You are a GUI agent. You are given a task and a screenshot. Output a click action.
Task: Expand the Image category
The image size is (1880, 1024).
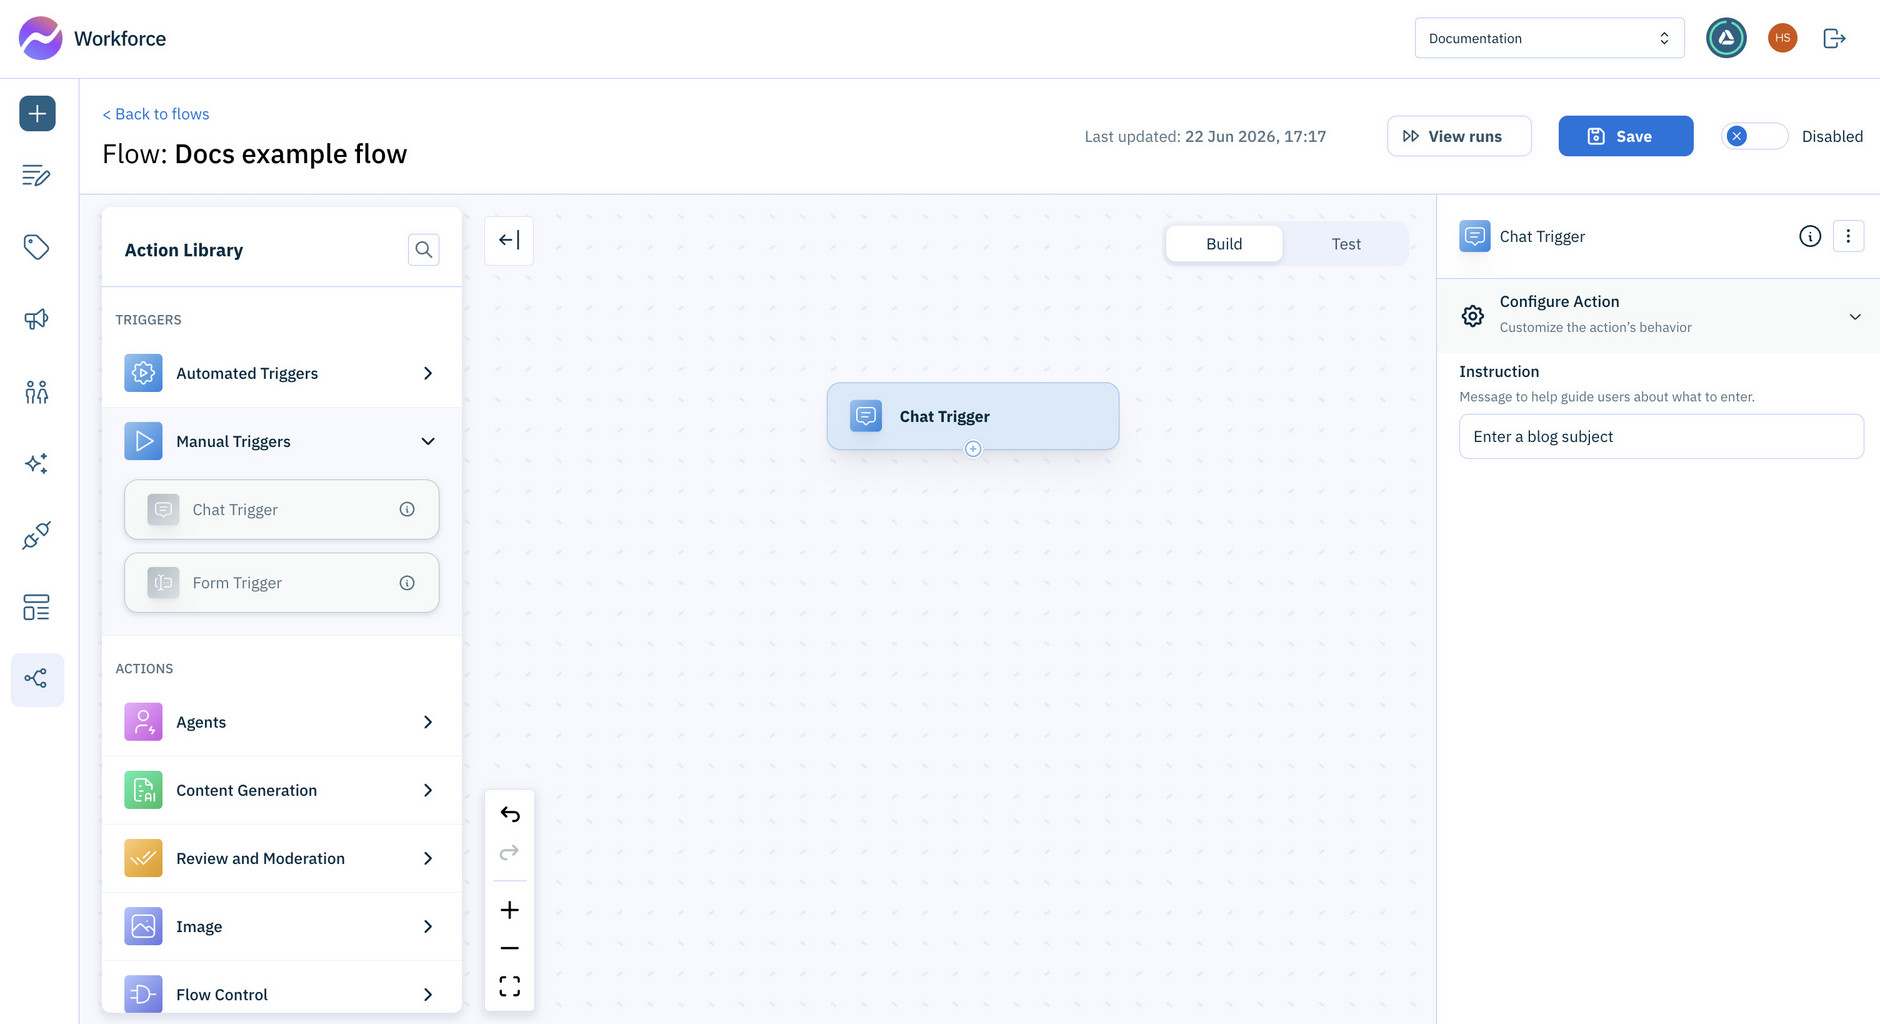click(x=282, y=927)
